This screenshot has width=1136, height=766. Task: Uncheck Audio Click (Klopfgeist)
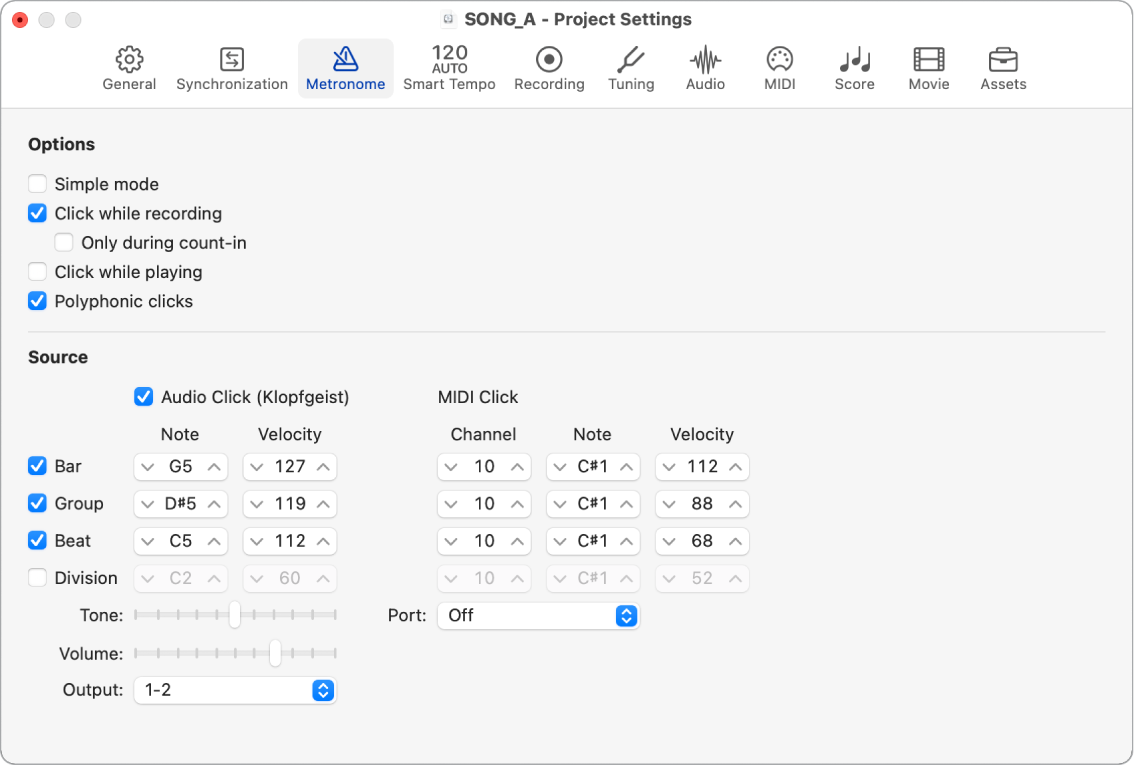pos(143,397)
